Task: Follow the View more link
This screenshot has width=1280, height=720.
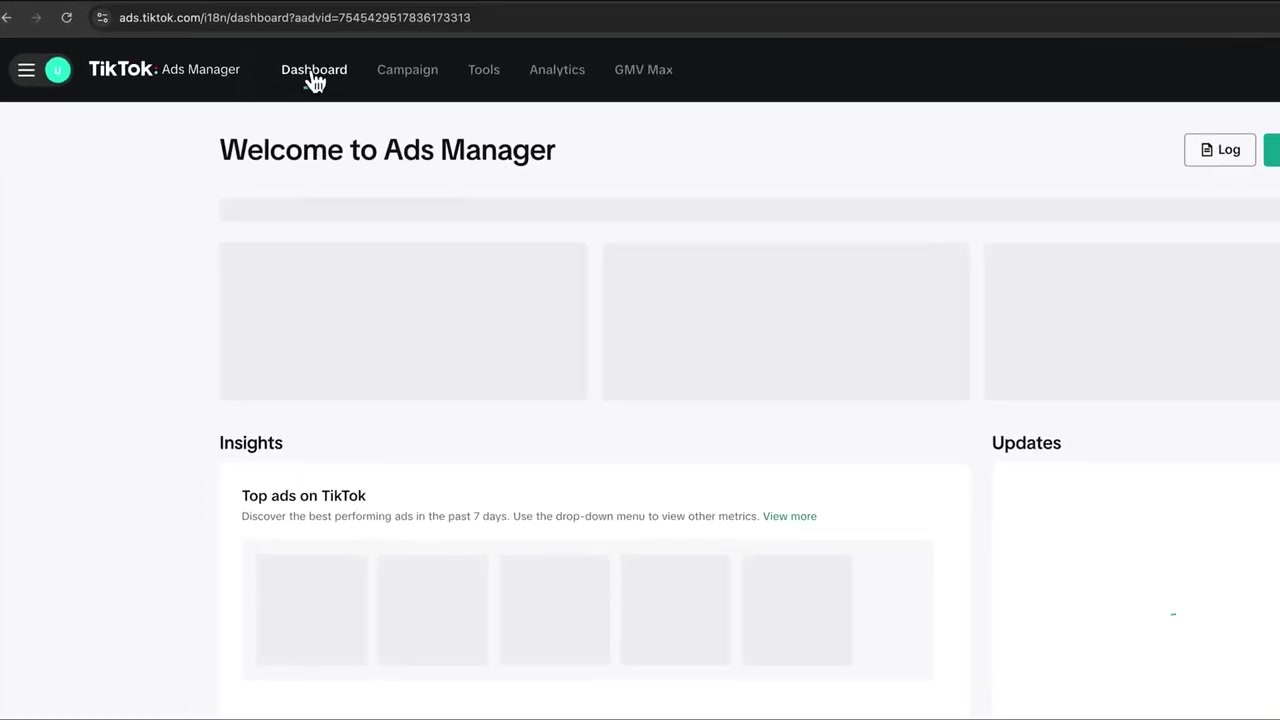Action: [x=789, y=516]
